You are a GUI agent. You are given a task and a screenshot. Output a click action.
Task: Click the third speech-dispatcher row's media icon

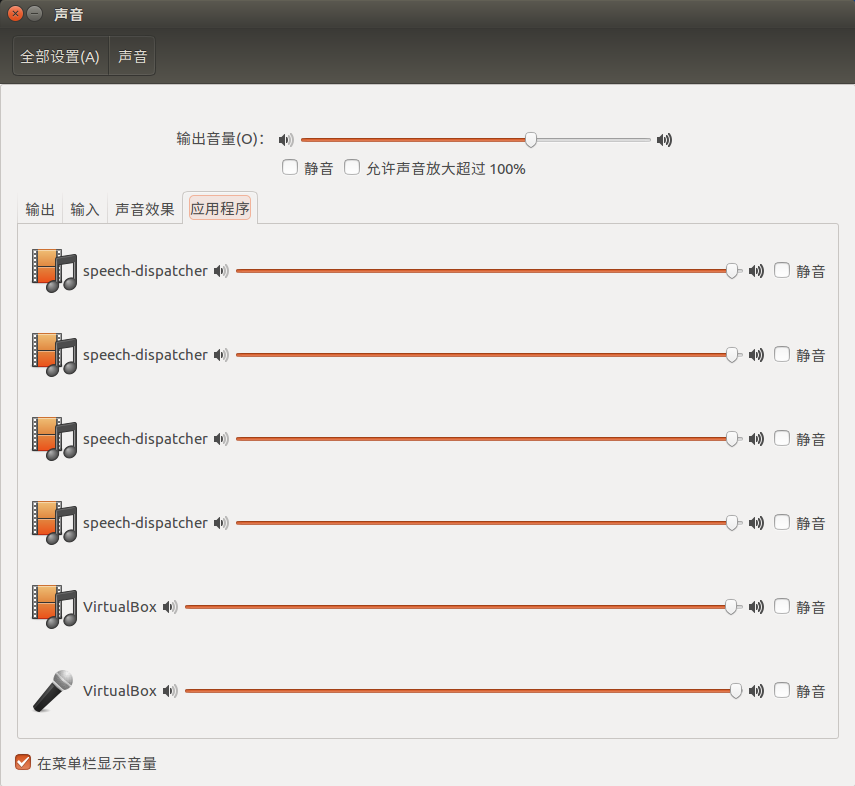coord(54,439)
